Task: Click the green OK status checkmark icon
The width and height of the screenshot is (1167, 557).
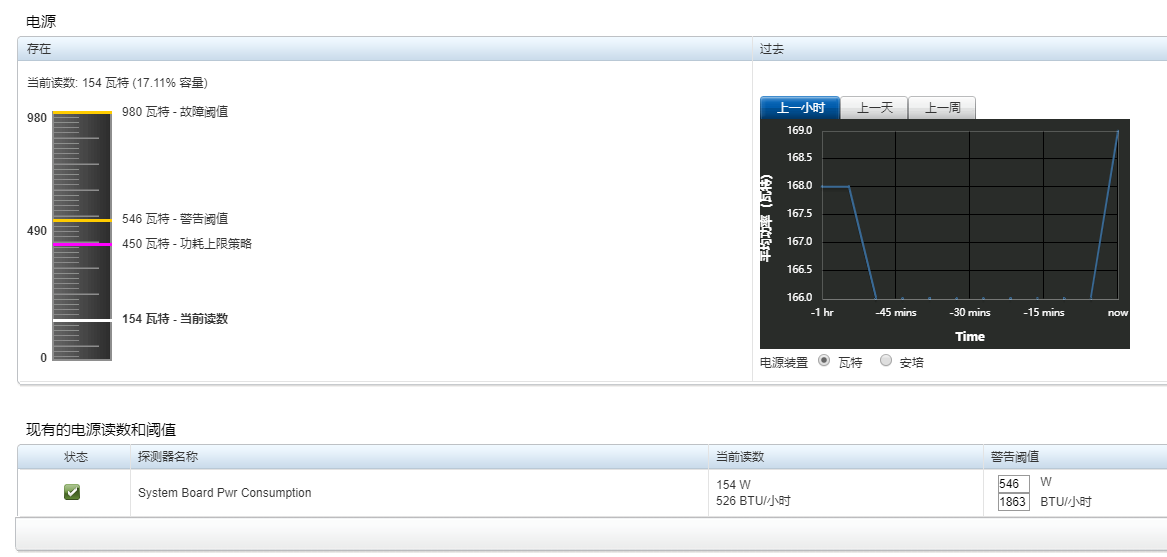Action: pos(72,492)
